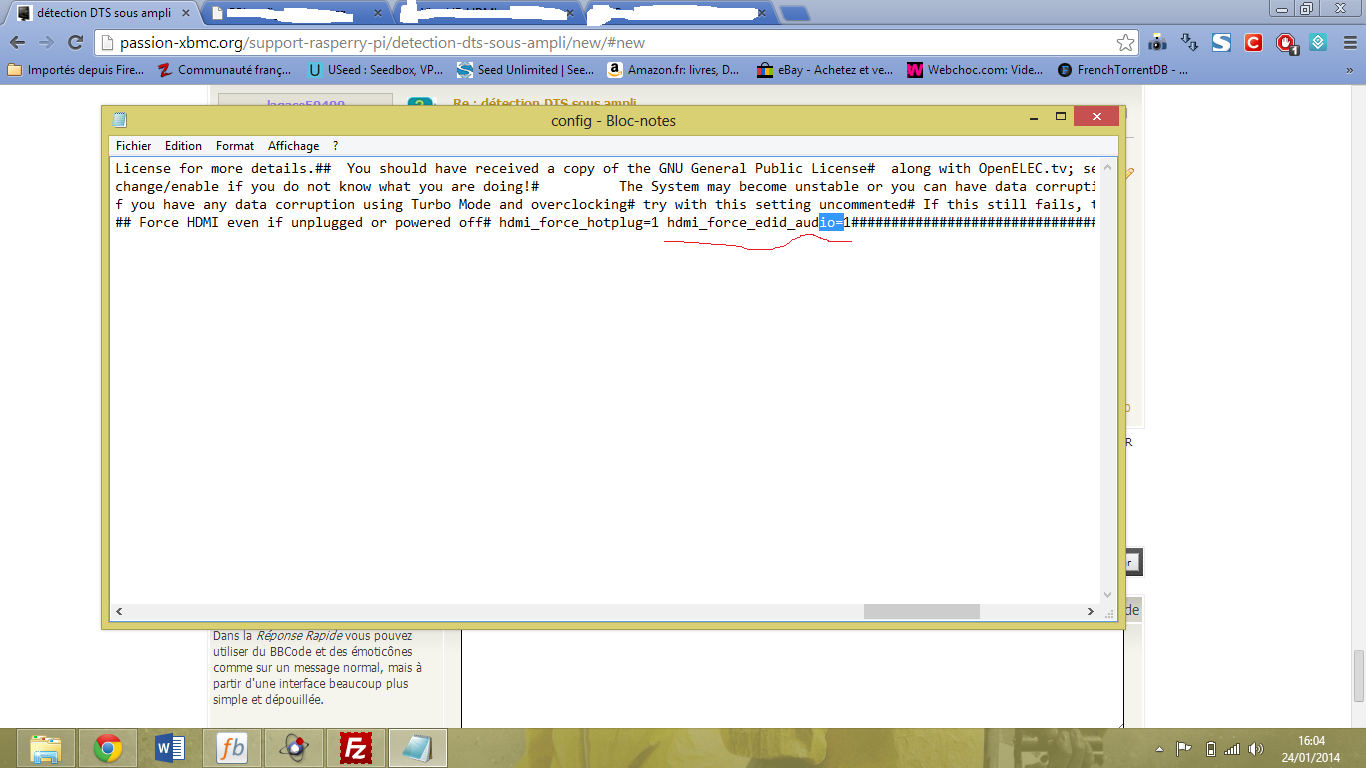Open Microsoft Word from the taskbar

[x=170, y=747]
